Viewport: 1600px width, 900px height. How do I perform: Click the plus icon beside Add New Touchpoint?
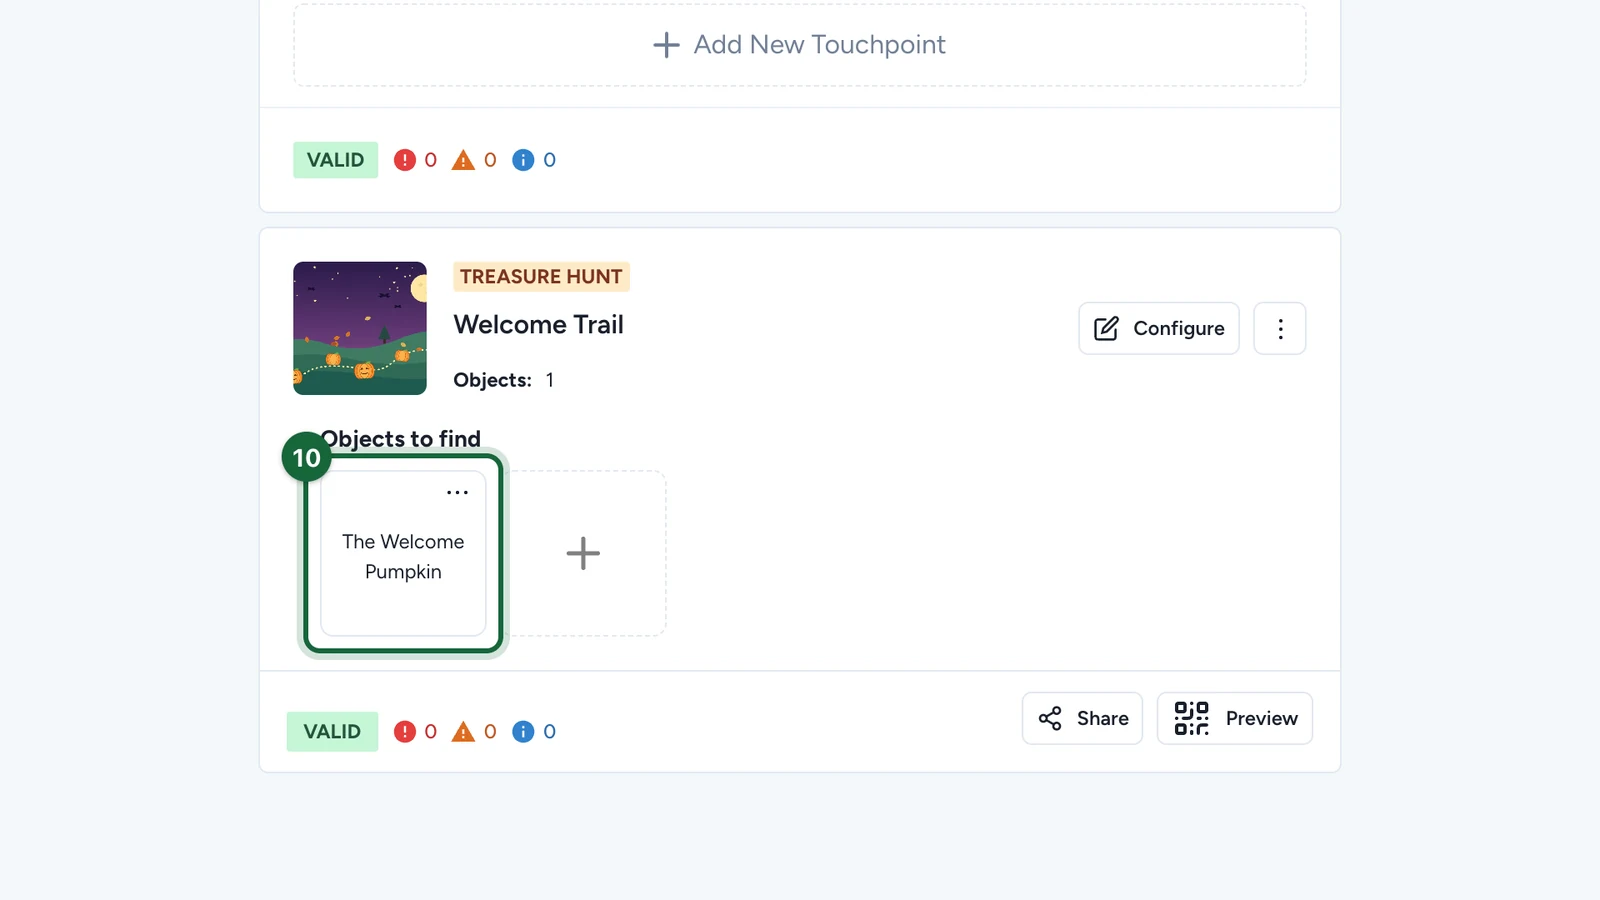(666, 45)
